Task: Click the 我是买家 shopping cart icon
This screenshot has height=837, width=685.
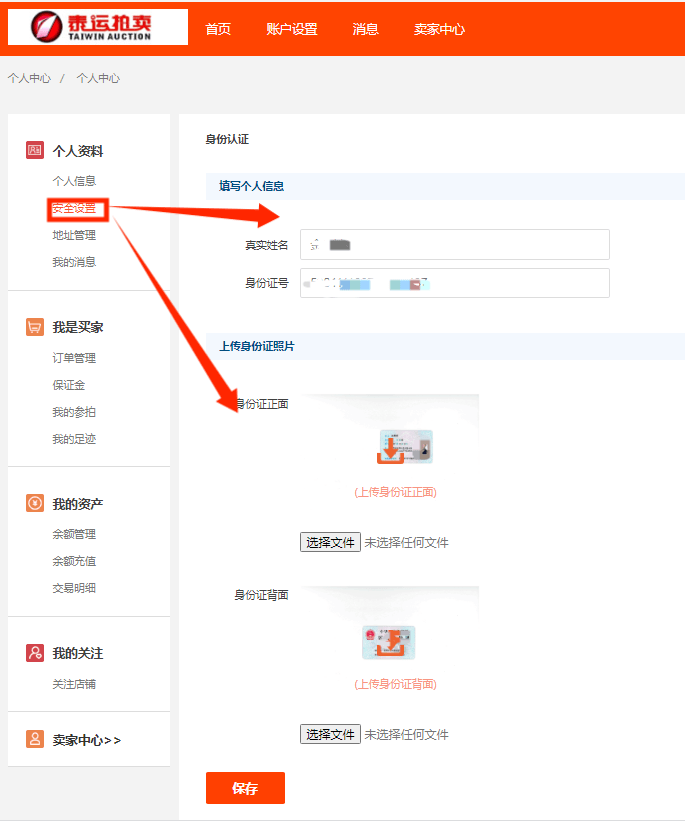Action: 35,327
